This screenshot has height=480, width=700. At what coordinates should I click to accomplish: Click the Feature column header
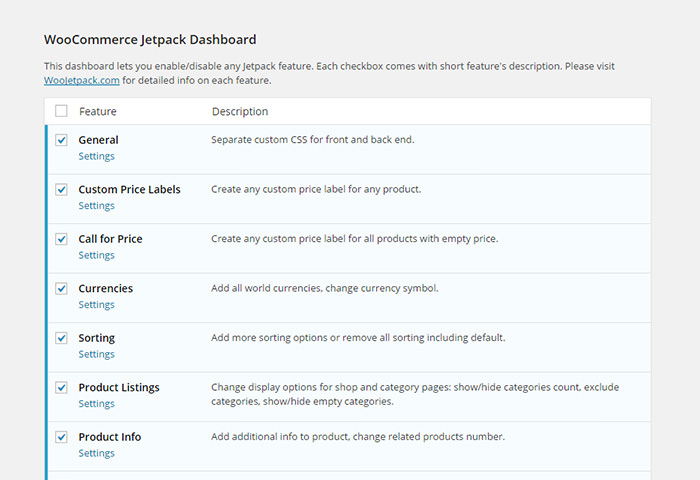point(98,111)
